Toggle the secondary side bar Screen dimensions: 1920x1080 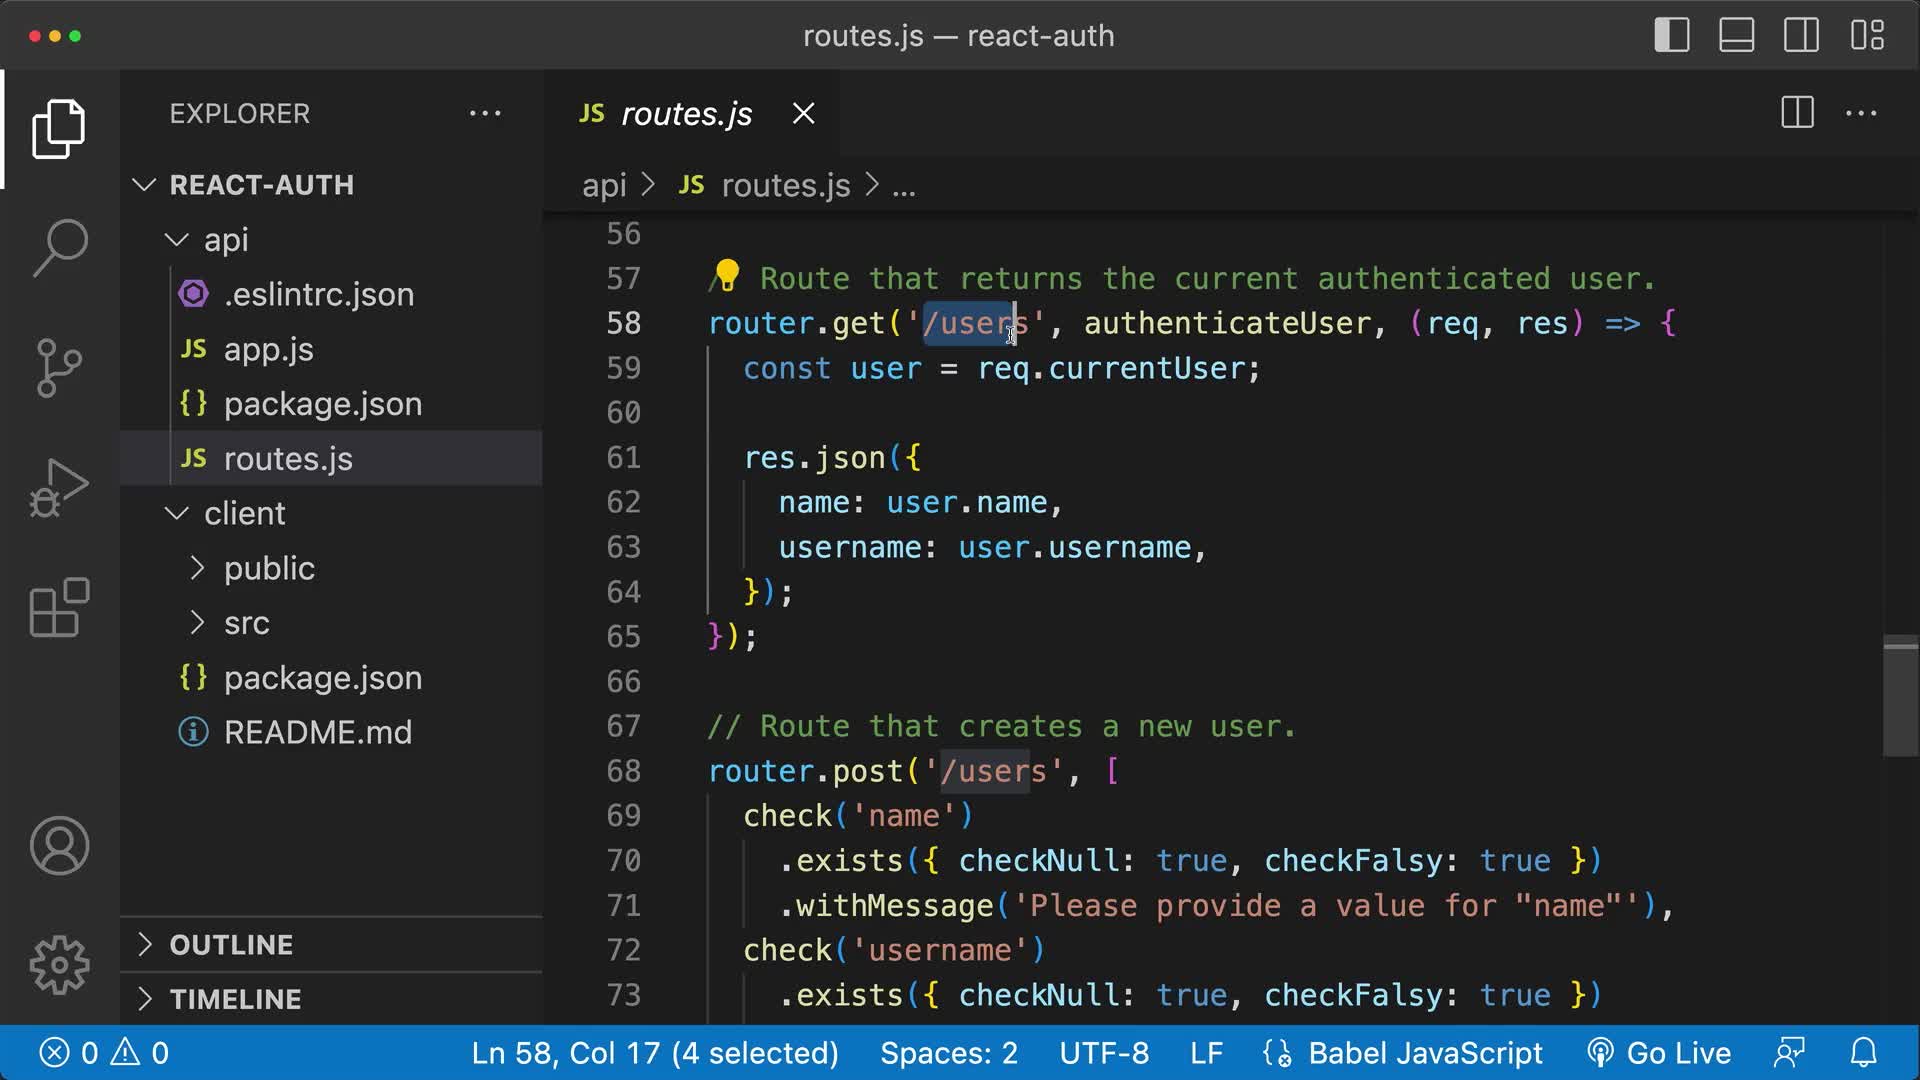click(x=1802, y=35)
